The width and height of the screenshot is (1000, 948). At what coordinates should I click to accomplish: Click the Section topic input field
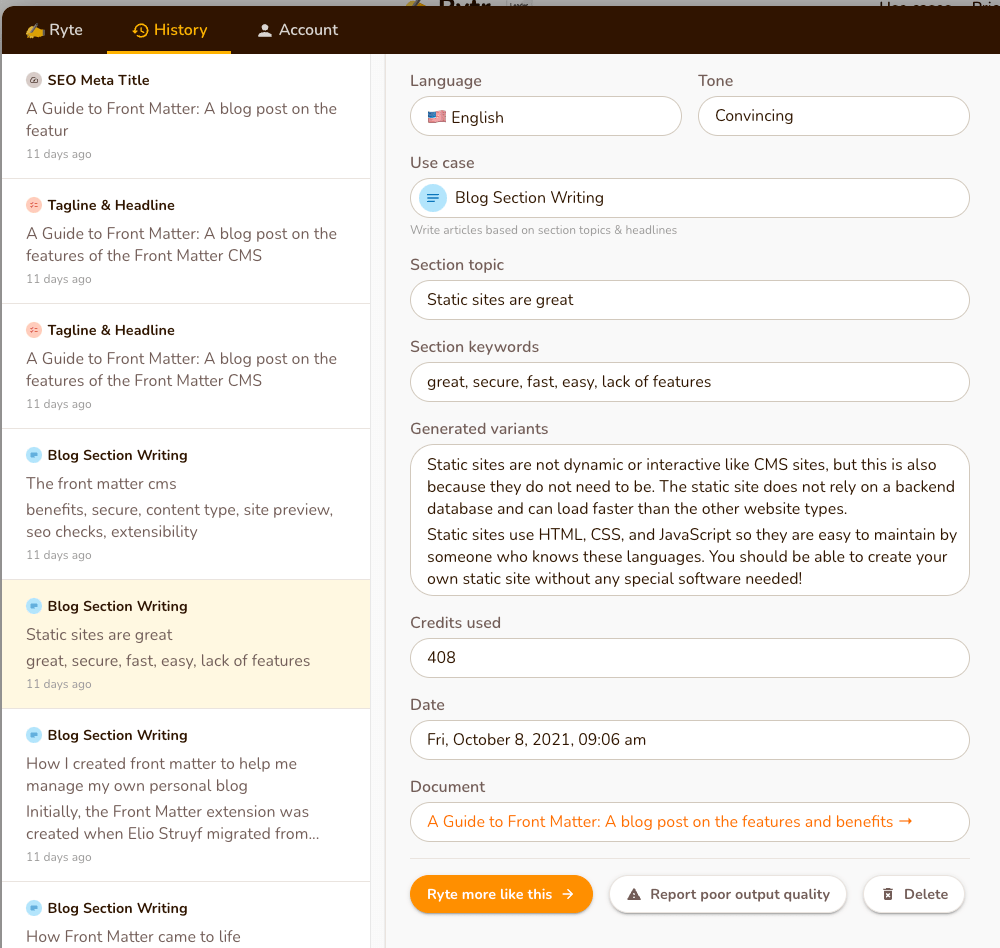click(x=689, y=300)
